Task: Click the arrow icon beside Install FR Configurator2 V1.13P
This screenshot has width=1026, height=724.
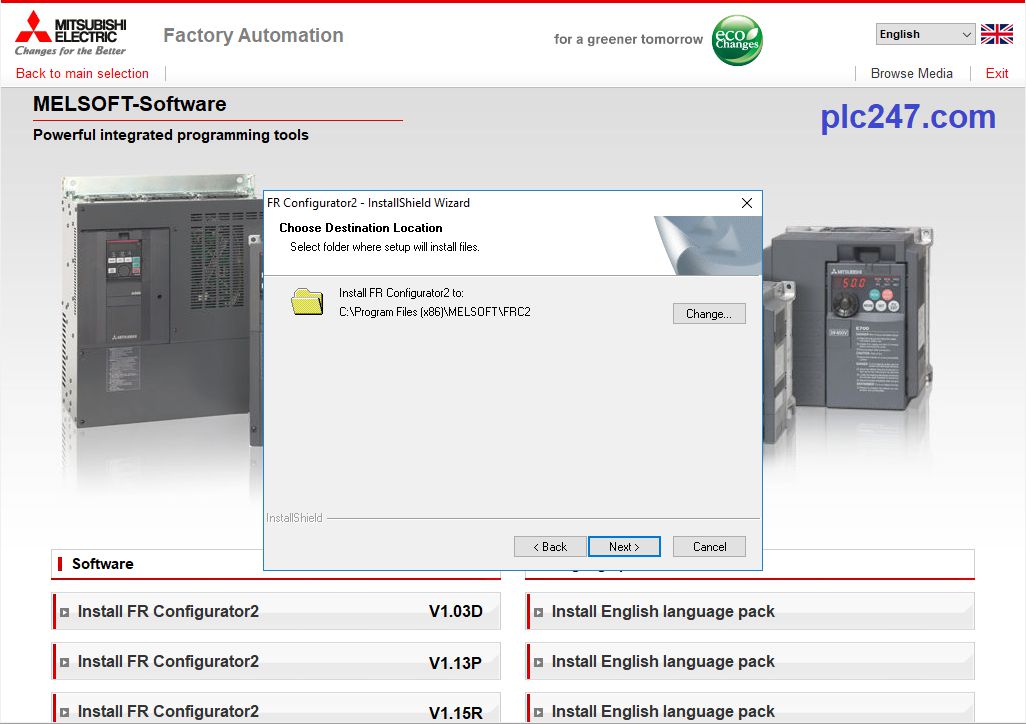Action: pyautogui.click(x=65, y=661)
